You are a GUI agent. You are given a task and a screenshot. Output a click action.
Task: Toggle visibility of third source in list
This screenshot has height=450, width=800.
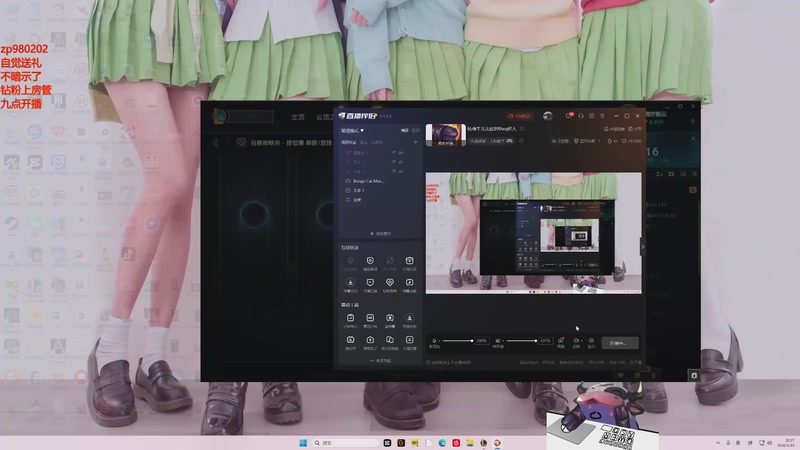tap(394, 171)
